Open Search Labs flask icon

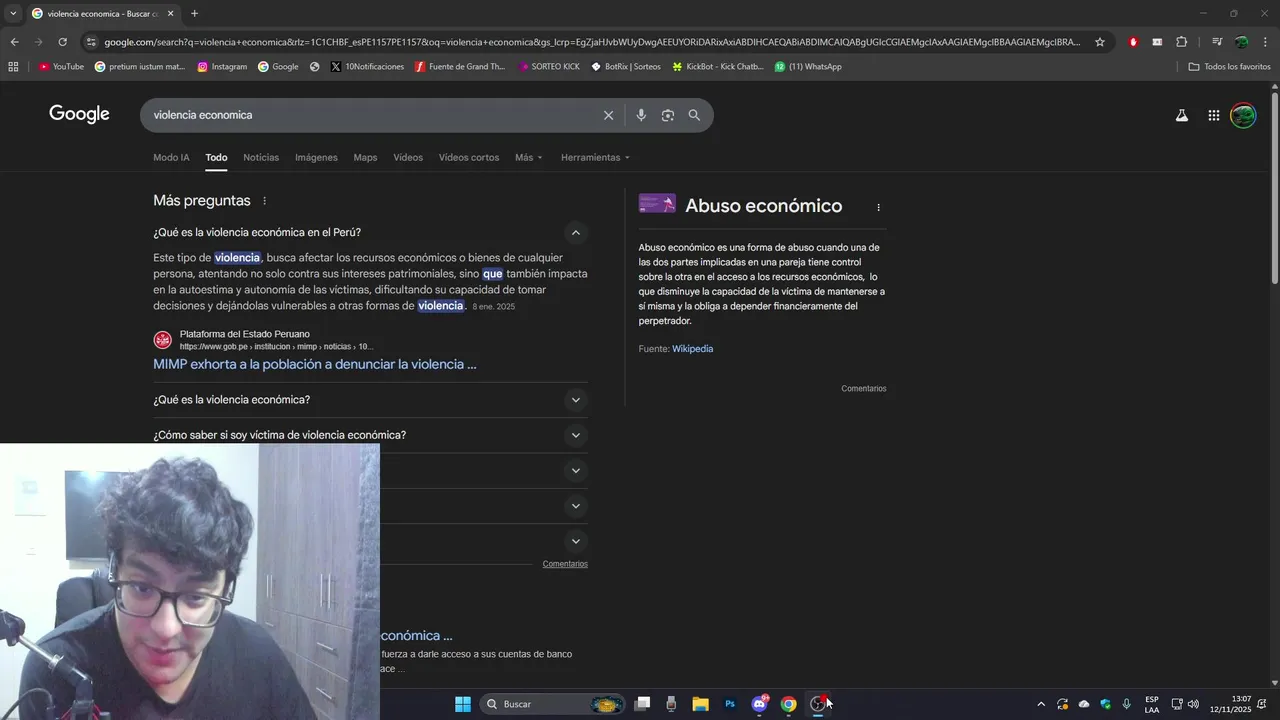[1181, 115]
